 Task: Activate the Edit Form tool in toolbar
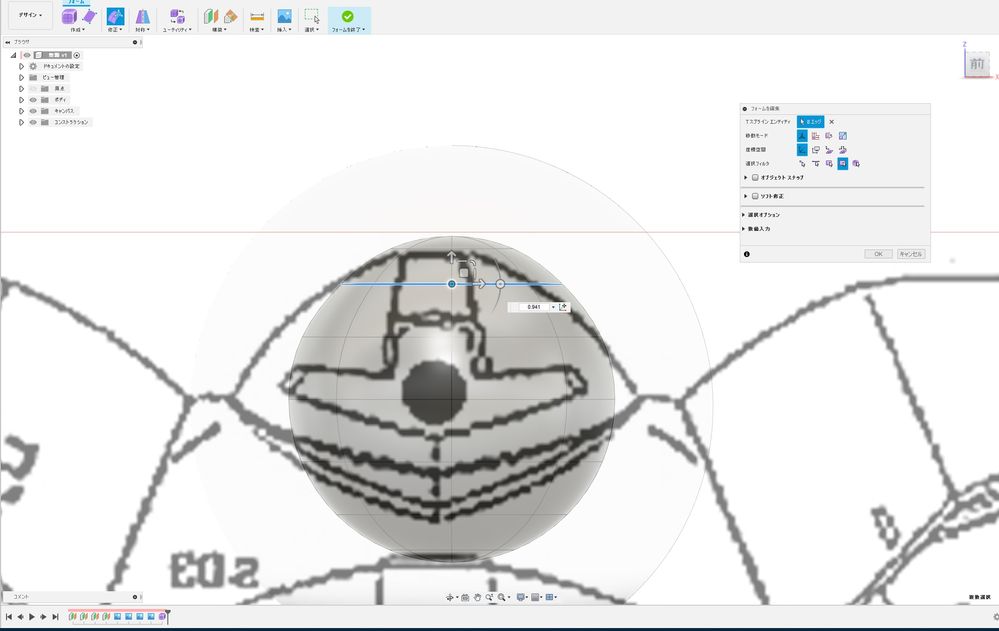(115, 17)
